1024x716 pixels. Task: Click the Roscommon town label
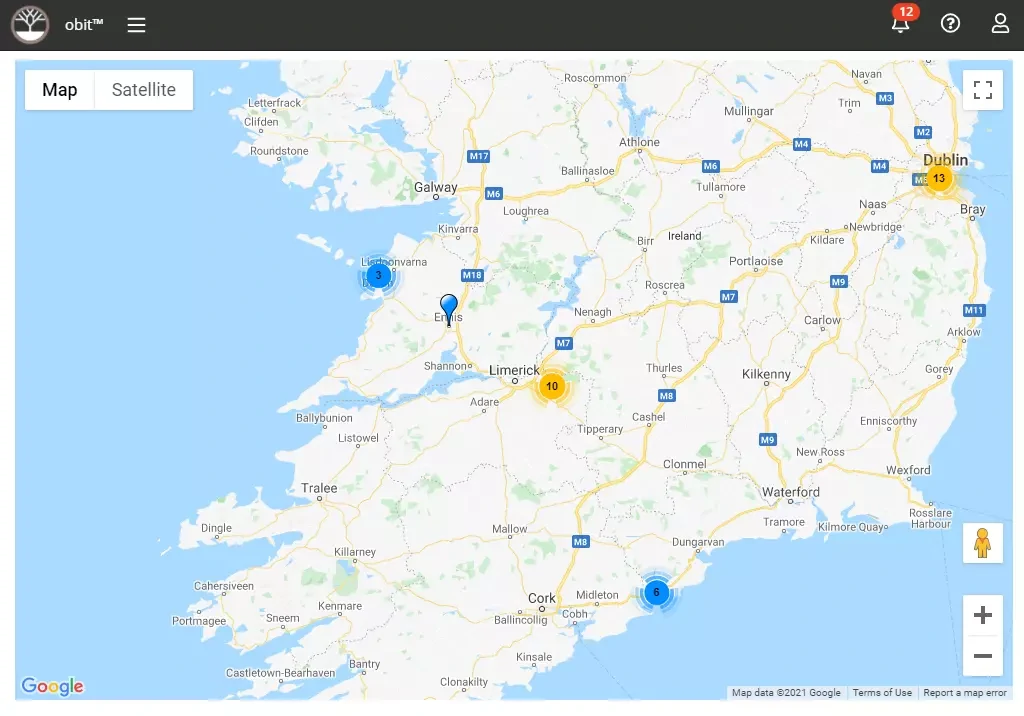coord(595,78)
